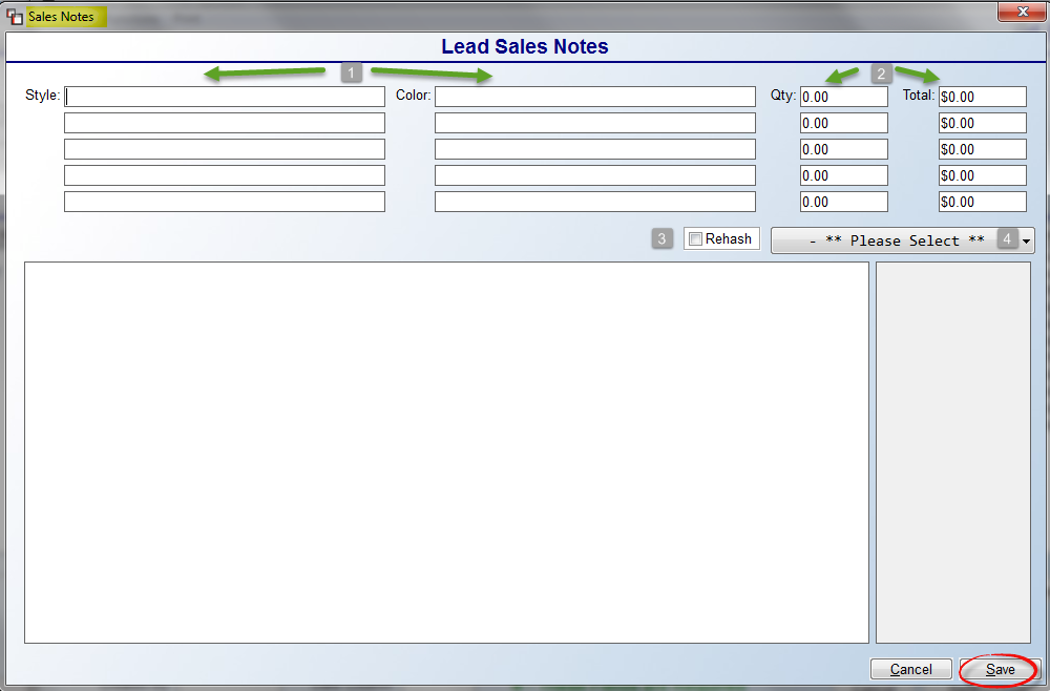Viewport: 1050px width, 691px height.
Task: Select the first Qty field
Action: [844, 96]
